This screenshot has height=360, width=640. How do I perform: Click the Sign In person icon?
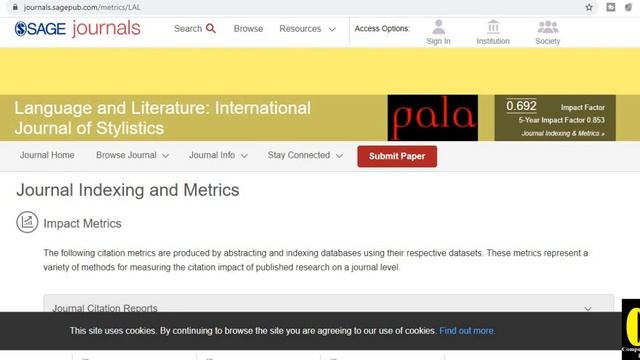click(438, 27)
